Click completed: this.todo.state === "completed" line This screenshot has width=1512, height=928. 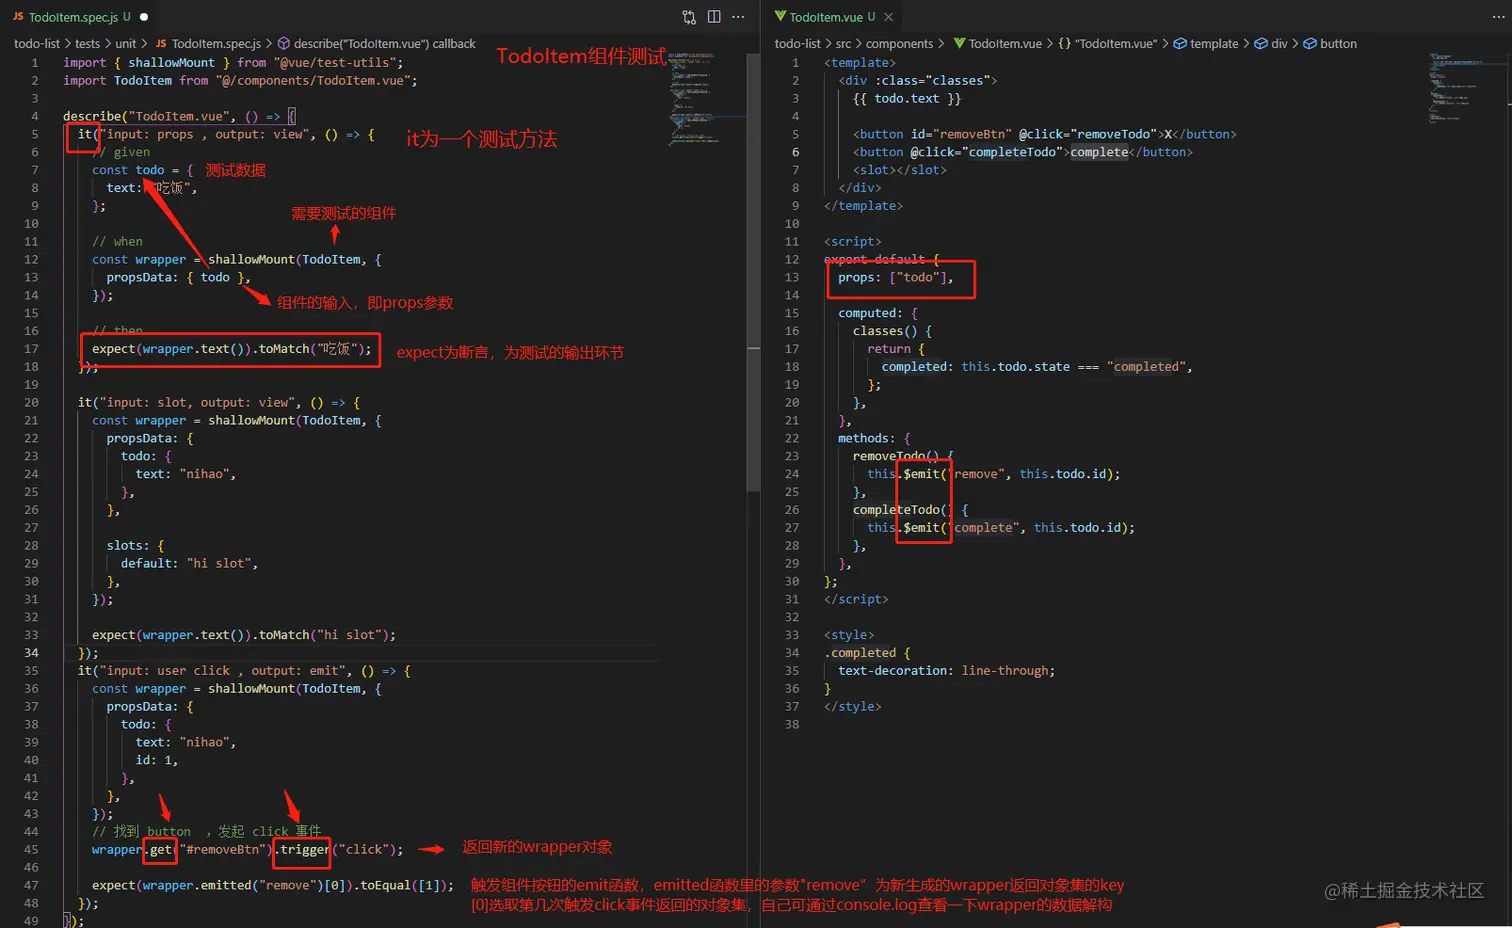tap(1037, 367)
